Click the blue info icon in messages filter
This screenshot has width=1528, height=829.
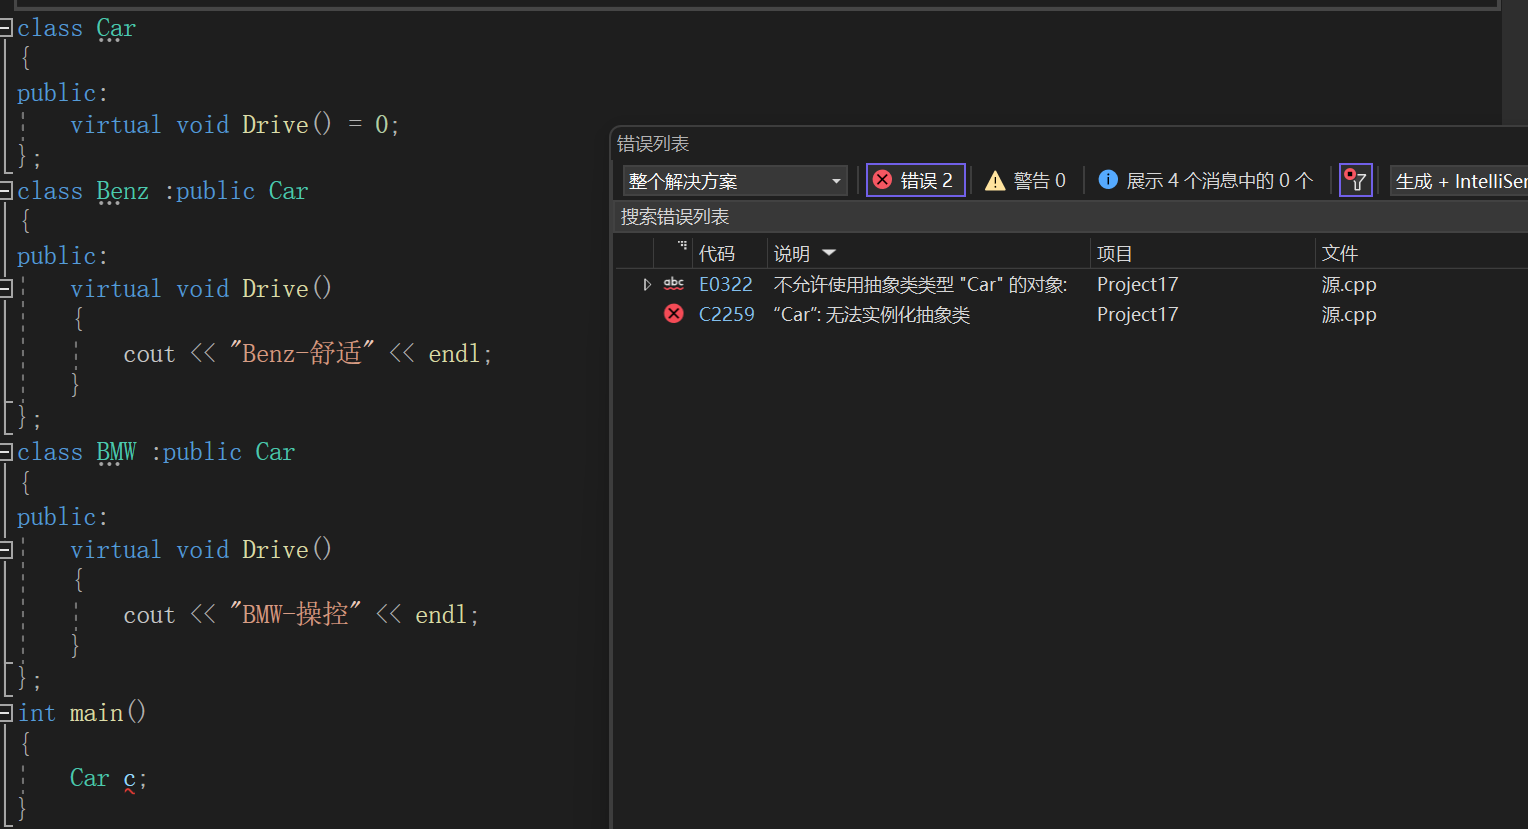coord(1108,180)
